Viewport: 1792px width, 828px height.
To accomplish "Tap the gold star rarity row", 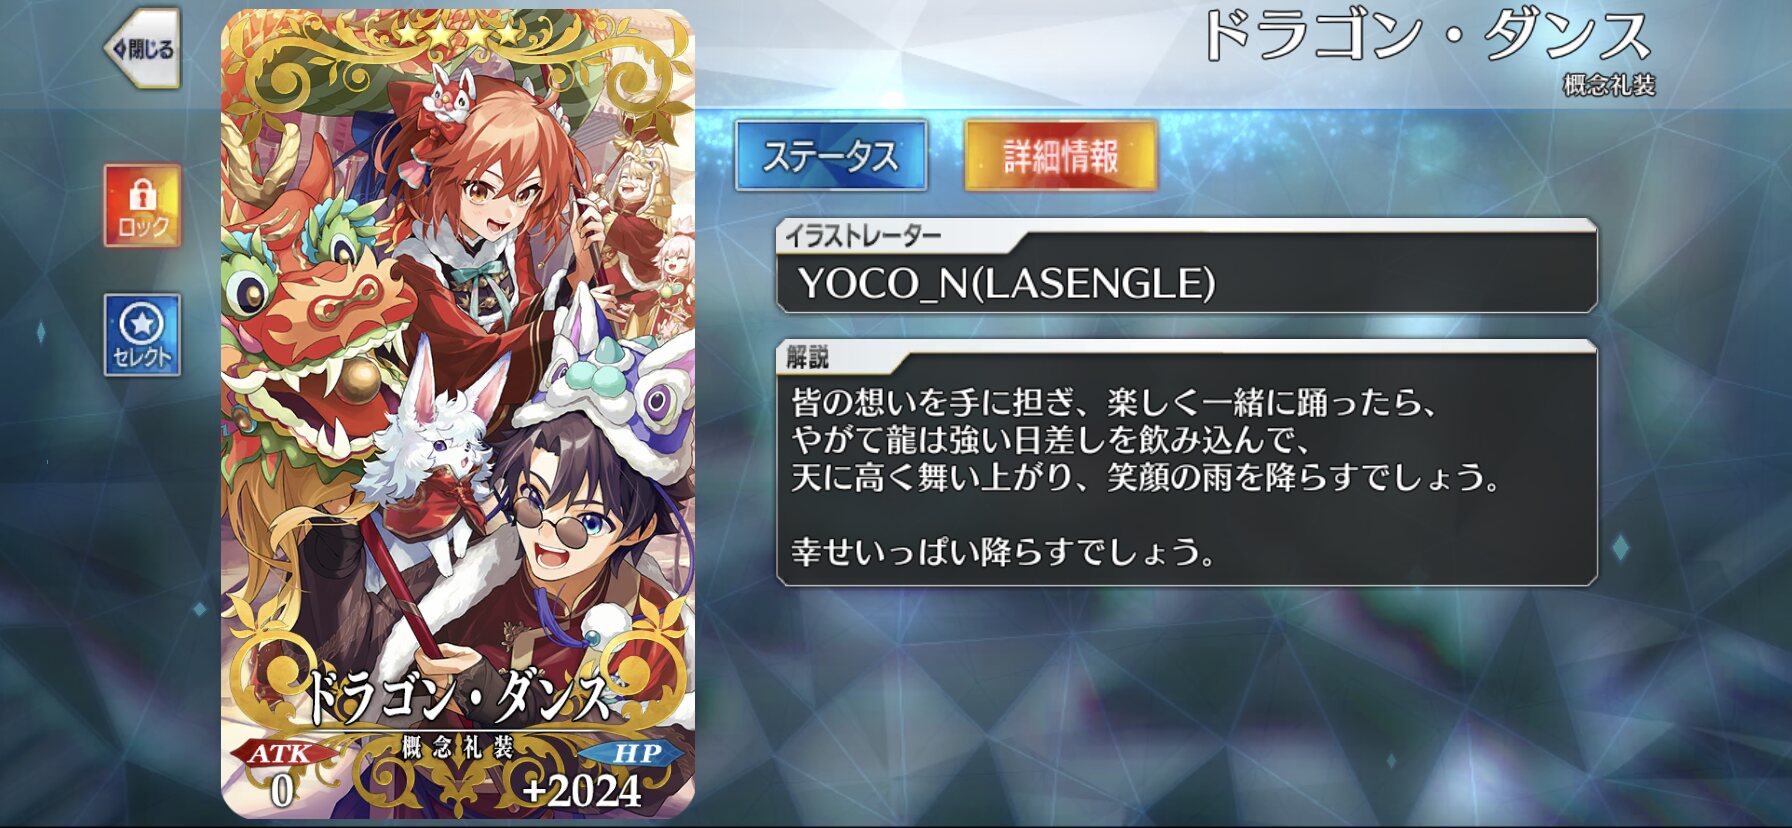I will [458, 33].
